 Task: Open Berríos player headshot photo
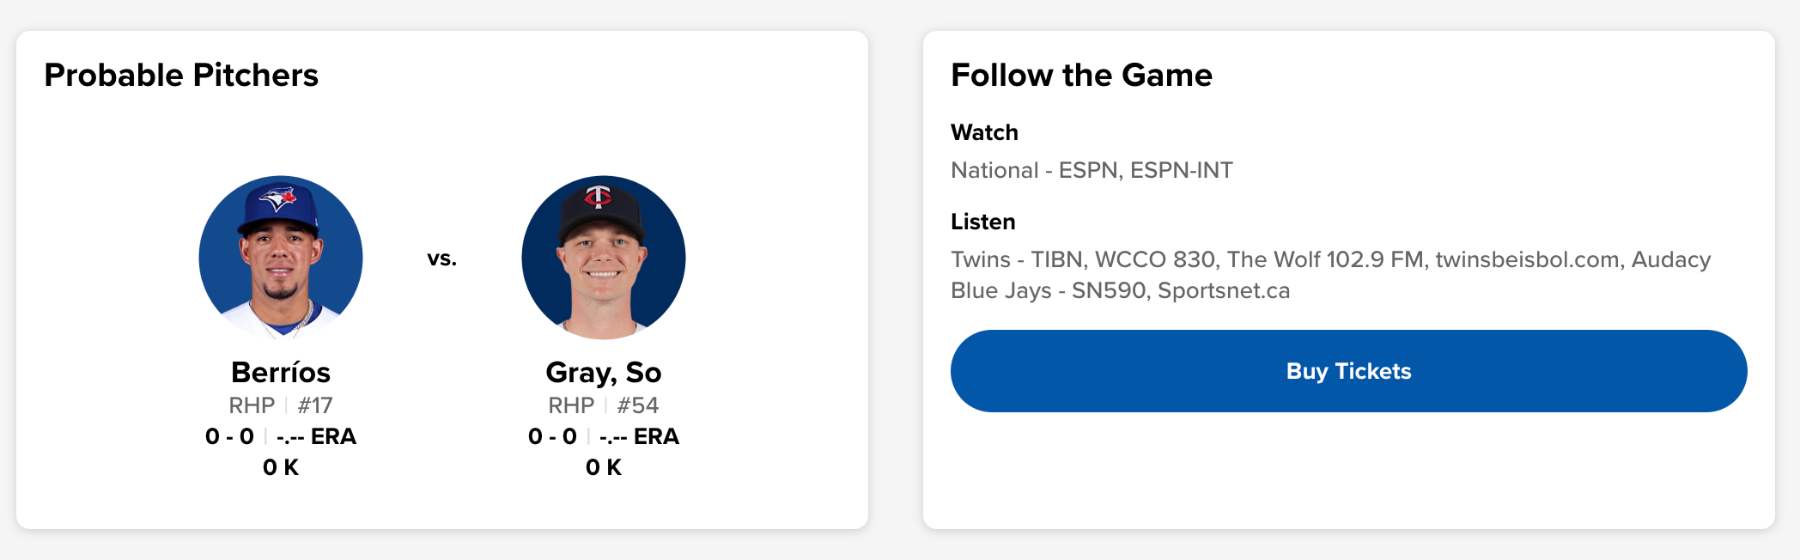coord(281,258)
